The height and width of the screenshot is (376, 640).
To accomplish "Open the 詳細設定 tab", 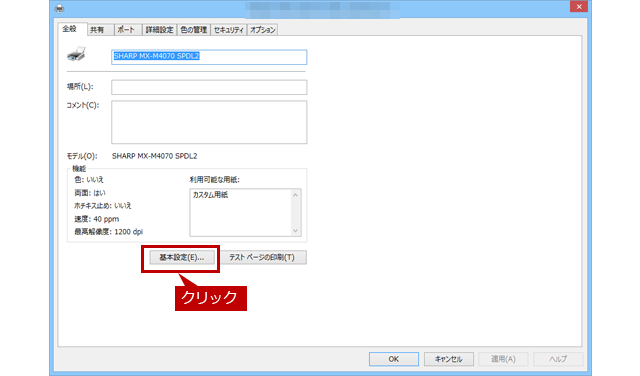I will 160,30.
